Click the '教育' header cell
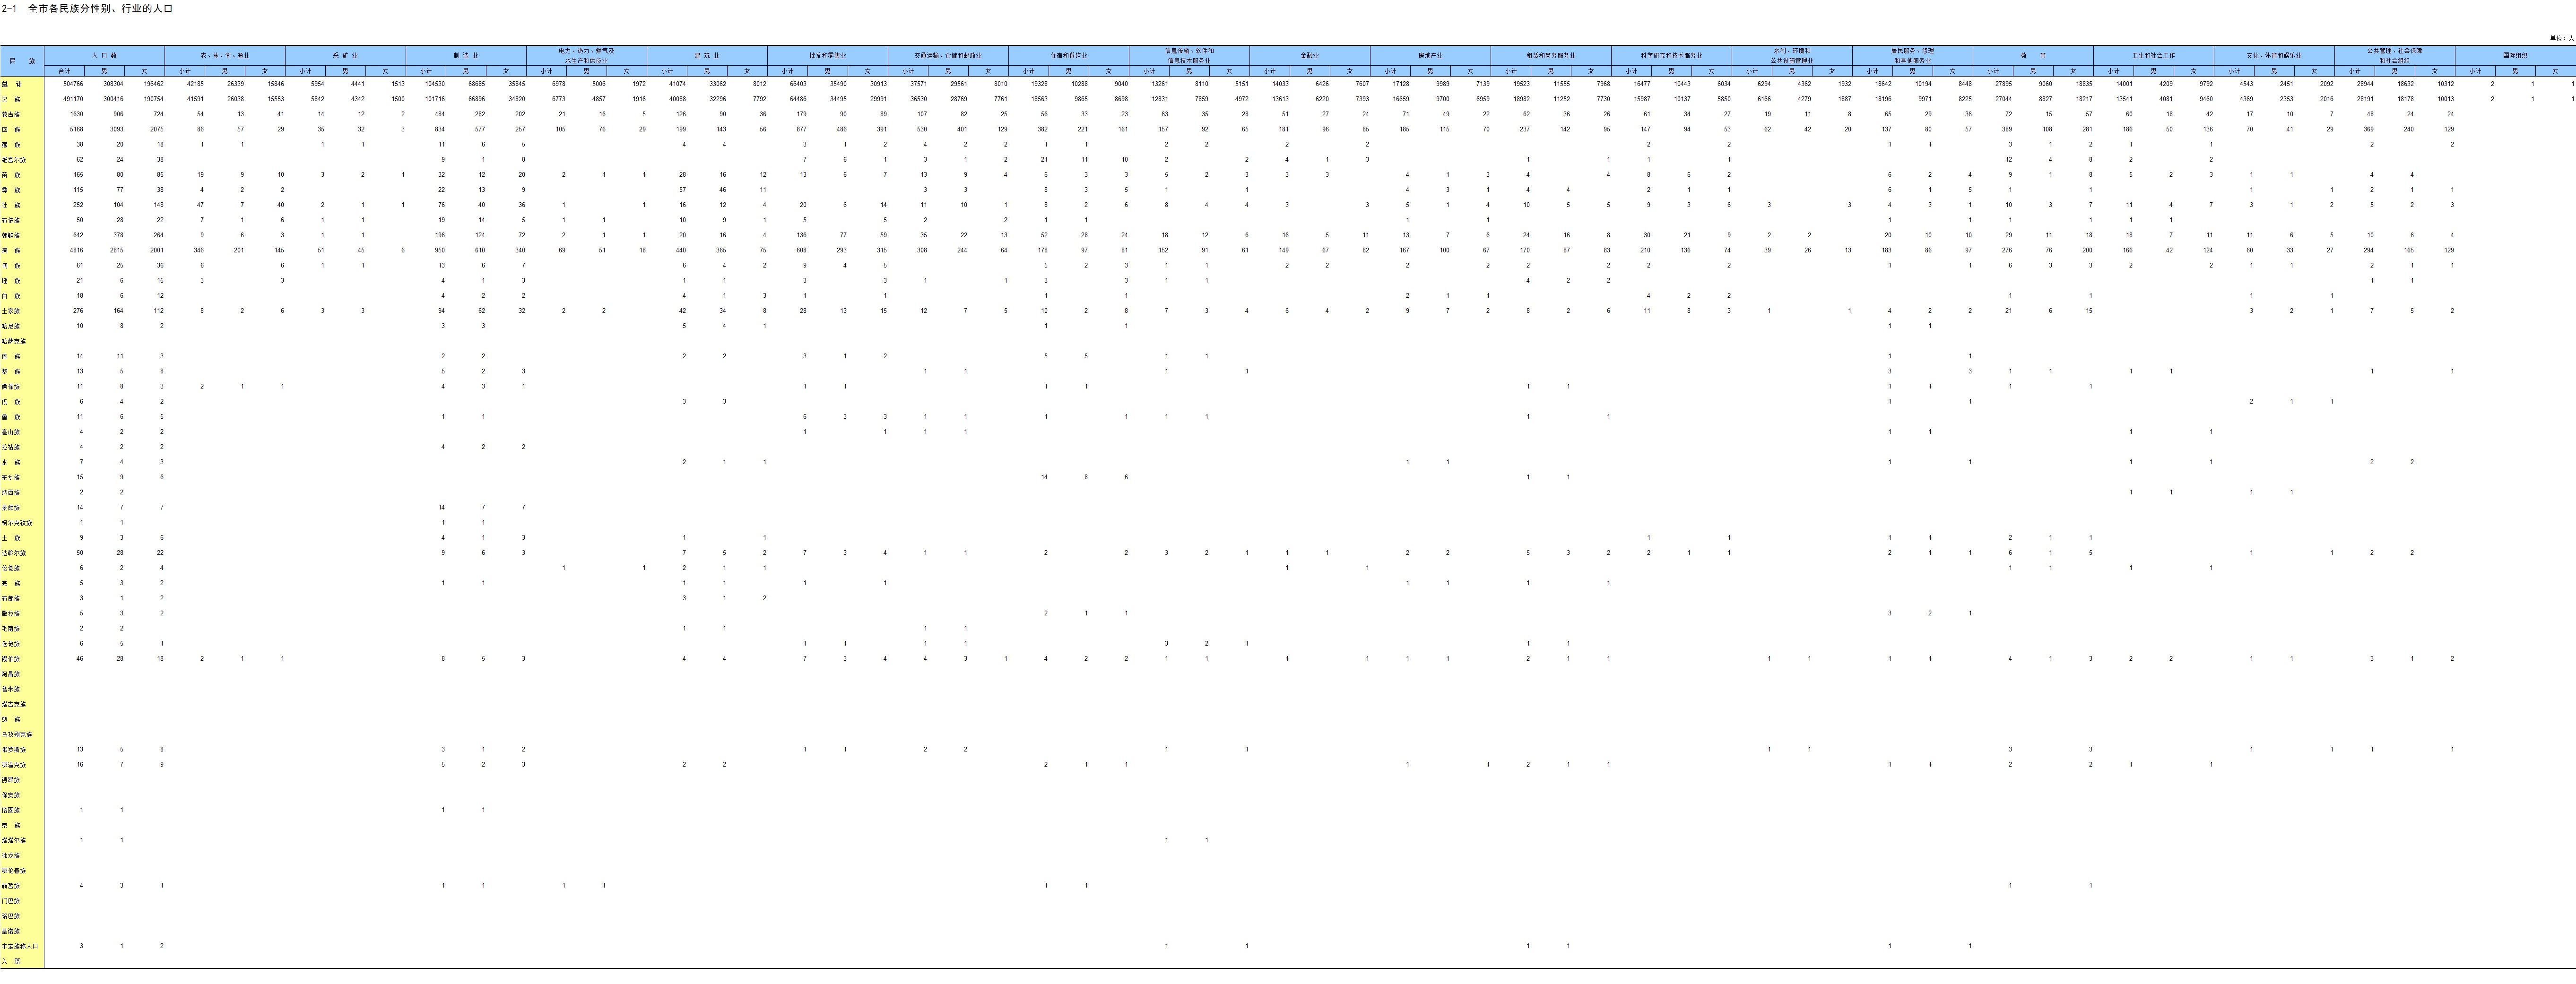Screen dimensions: 2576x984 tap(2033, 55)
